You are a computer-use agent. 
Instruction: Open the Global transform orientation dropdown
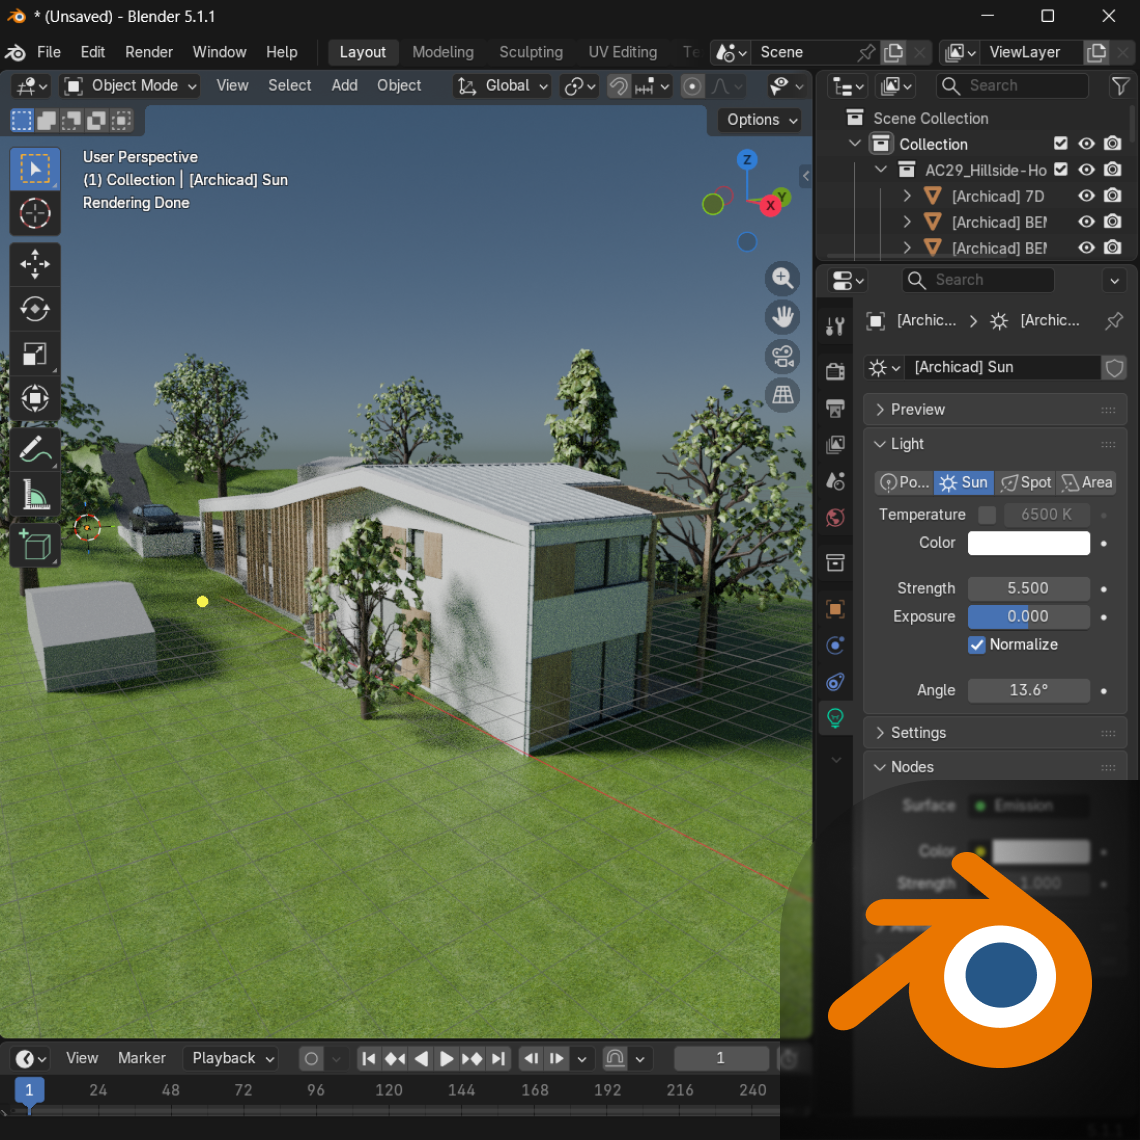click(502, 86)
